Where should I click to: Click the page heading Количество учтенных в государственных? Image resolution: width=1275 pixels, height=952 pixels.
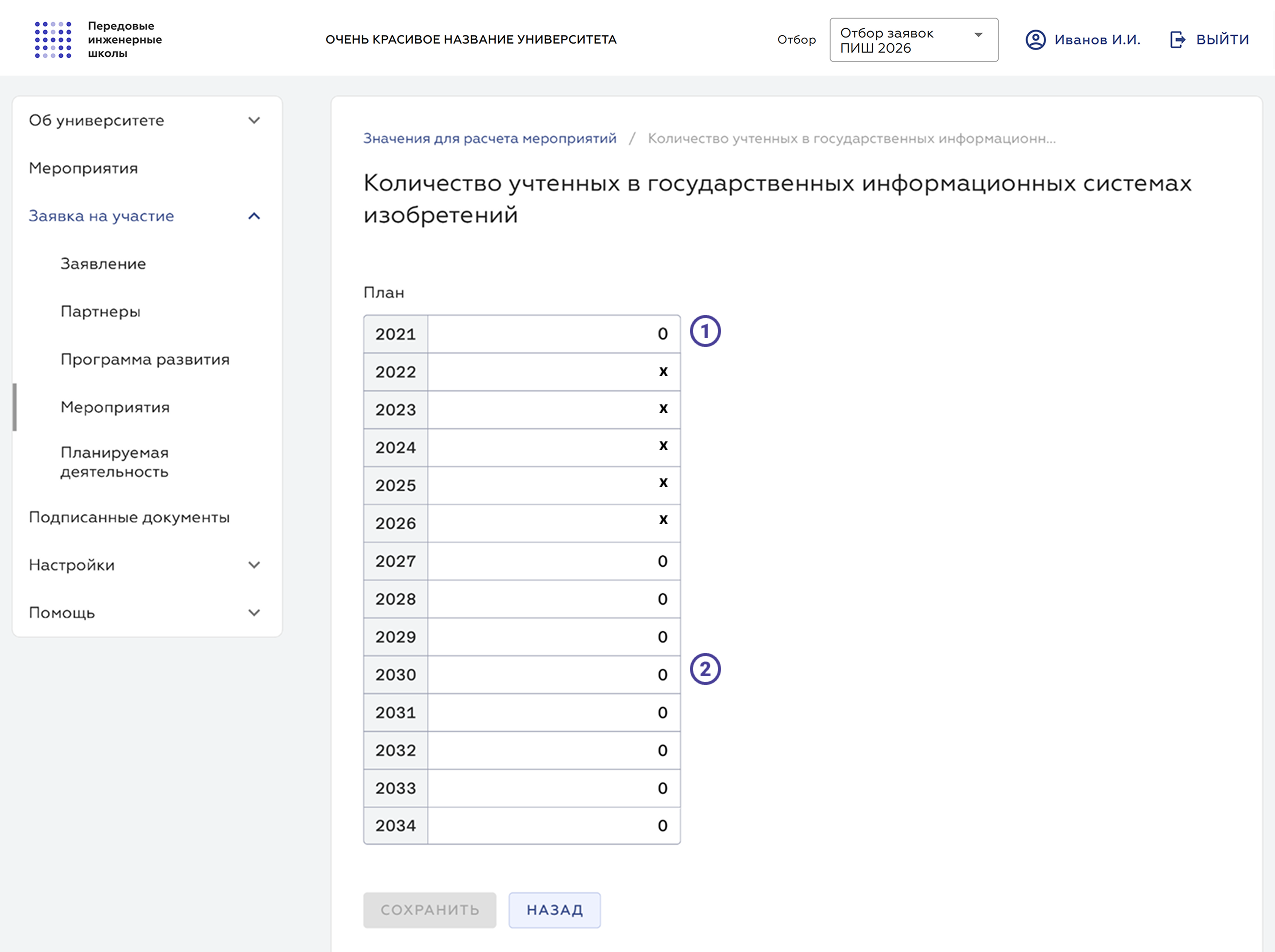point(777,199)
